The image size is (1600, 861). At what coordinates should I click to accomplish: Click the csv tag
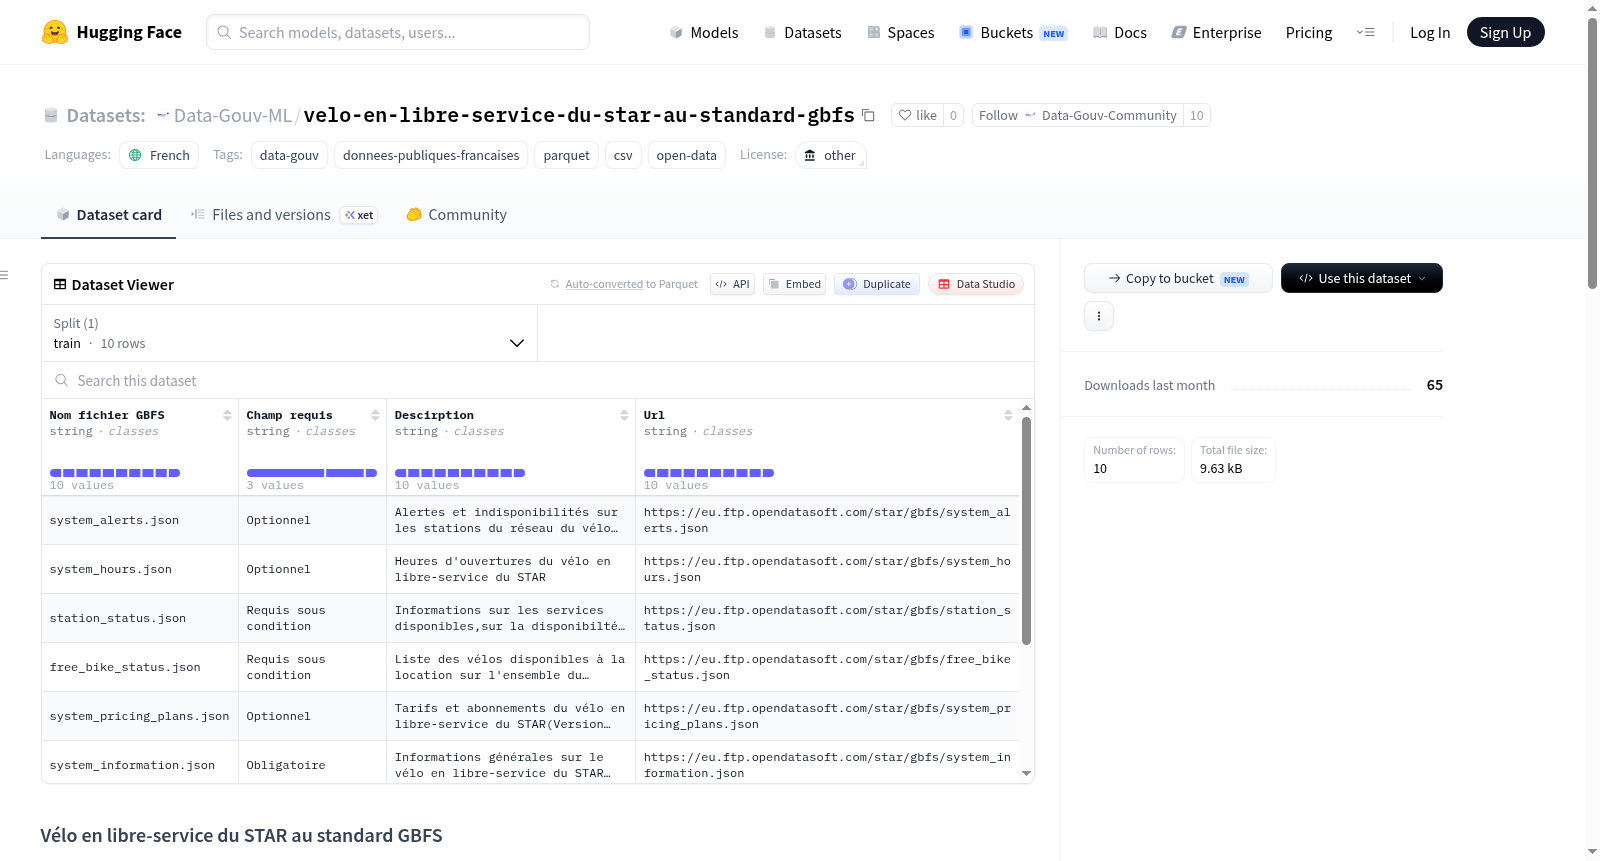[x=623, y=155]
